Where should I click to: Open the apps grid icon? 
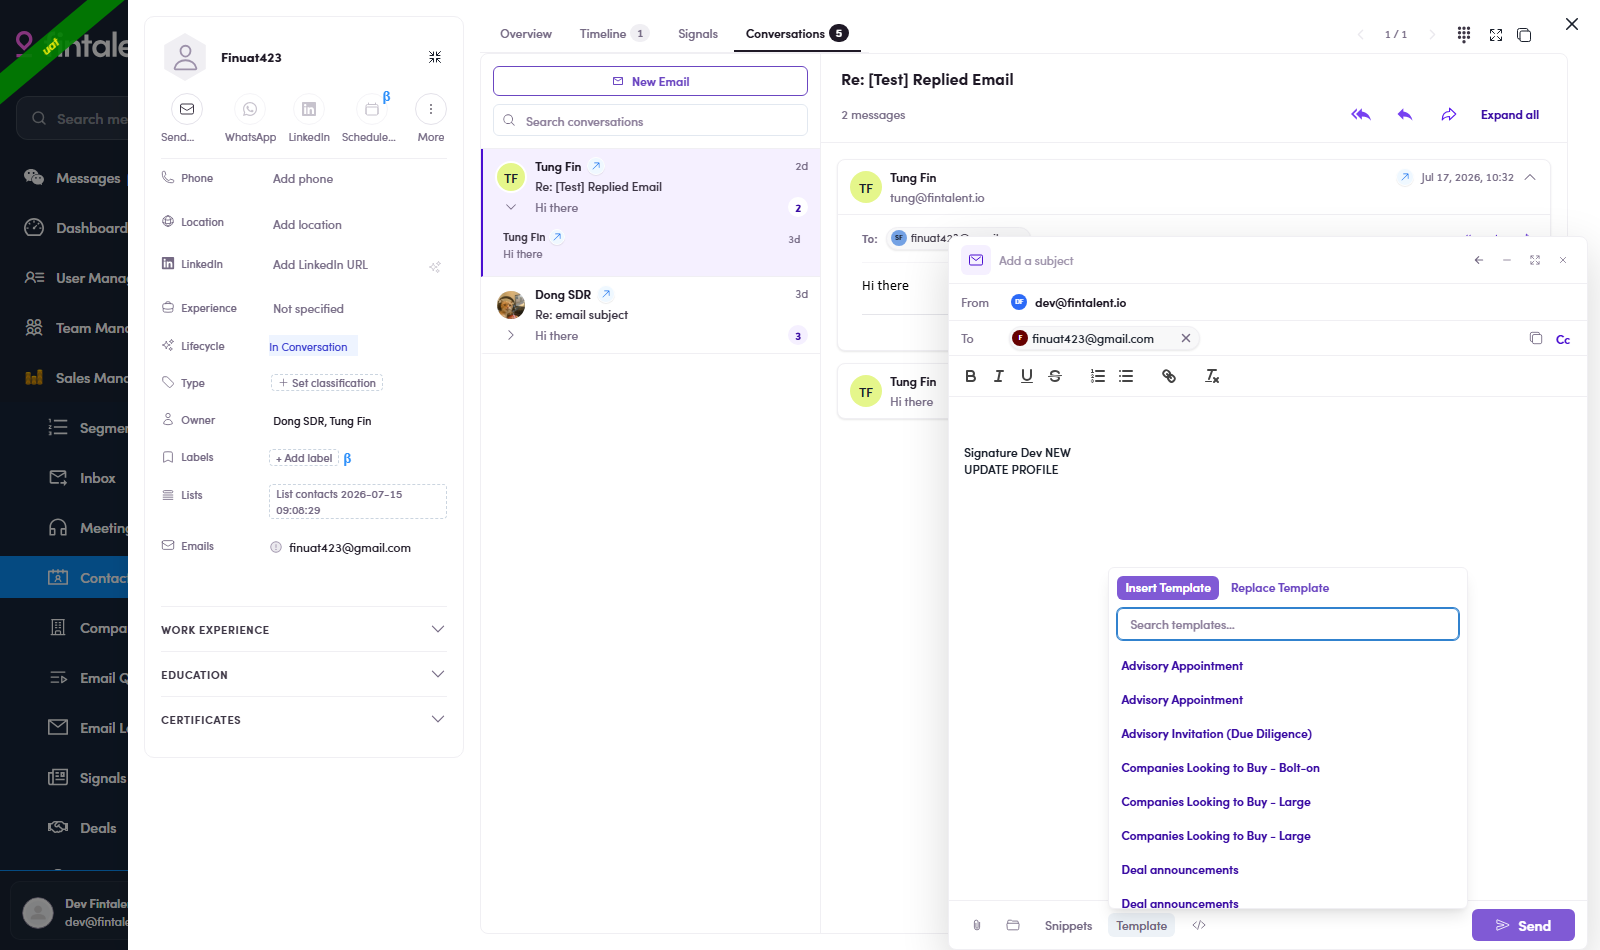(x=1464, y=34)
